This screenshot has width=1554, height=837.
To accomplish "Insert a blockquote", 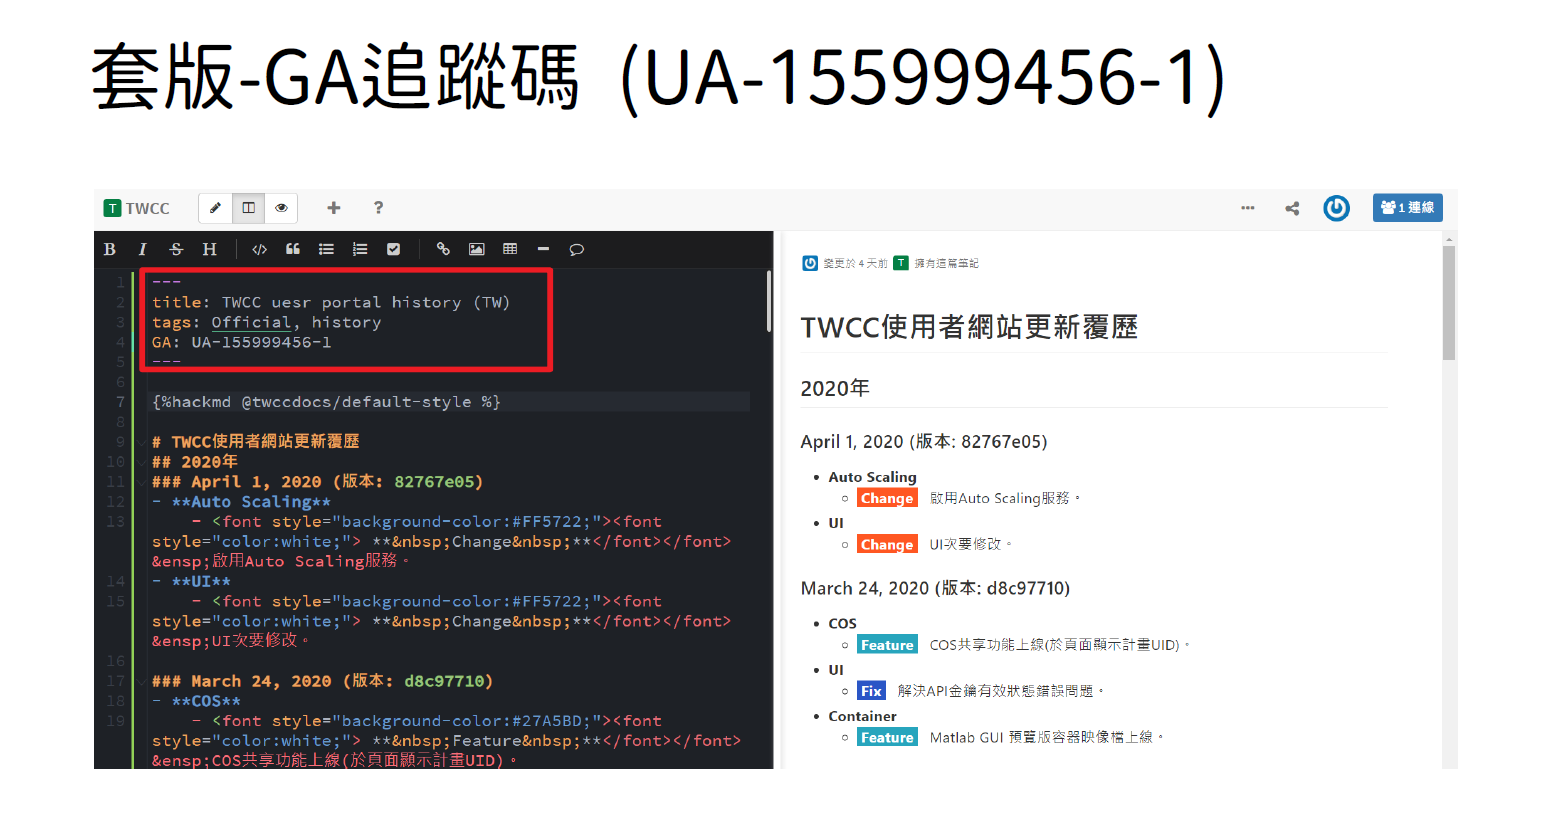I will coord(293,249).
